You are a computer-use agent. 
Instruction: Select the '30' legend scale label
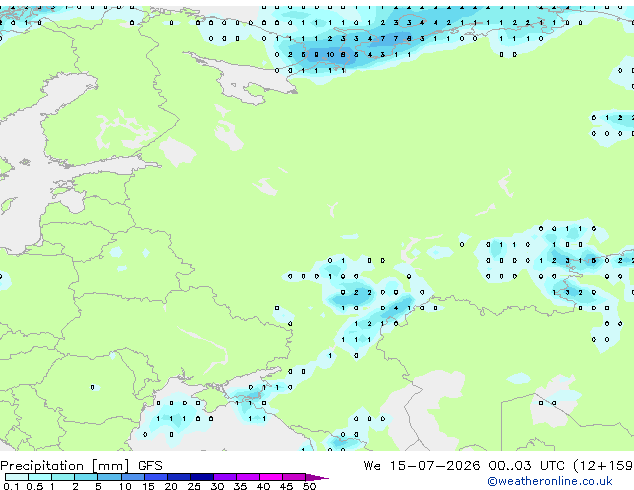[217, 486]
